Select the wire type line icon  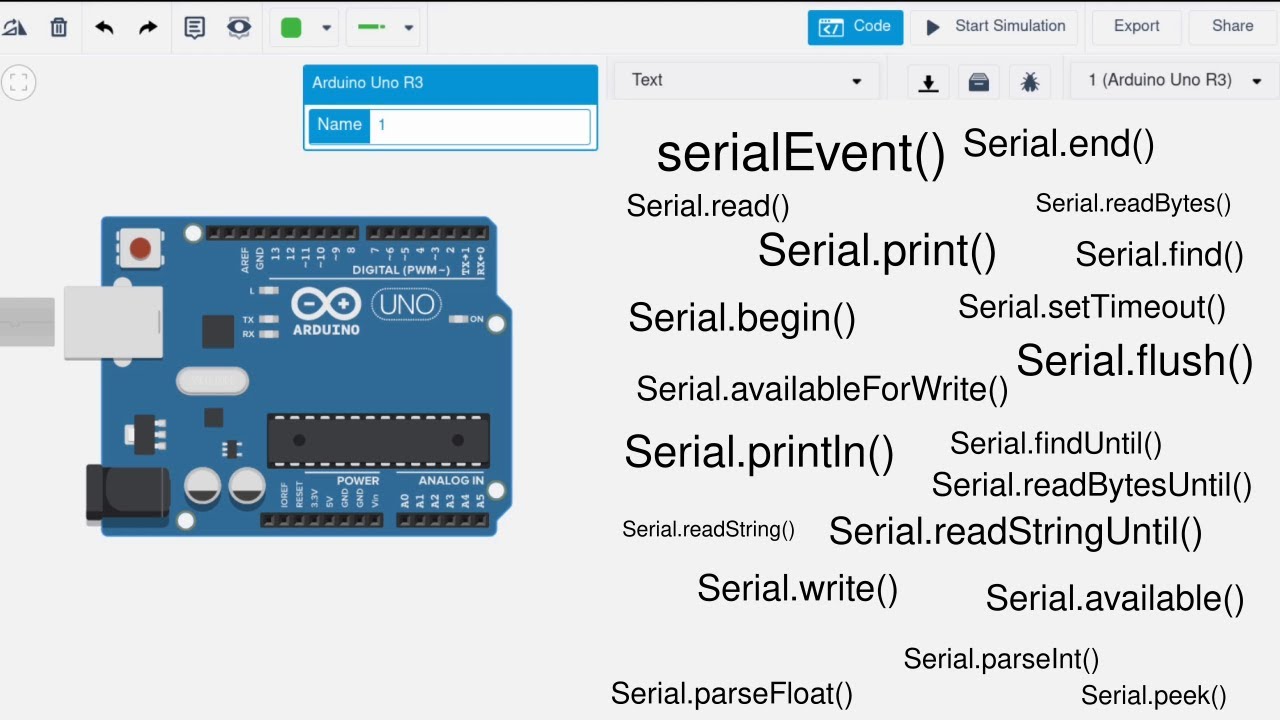point(372,28)
